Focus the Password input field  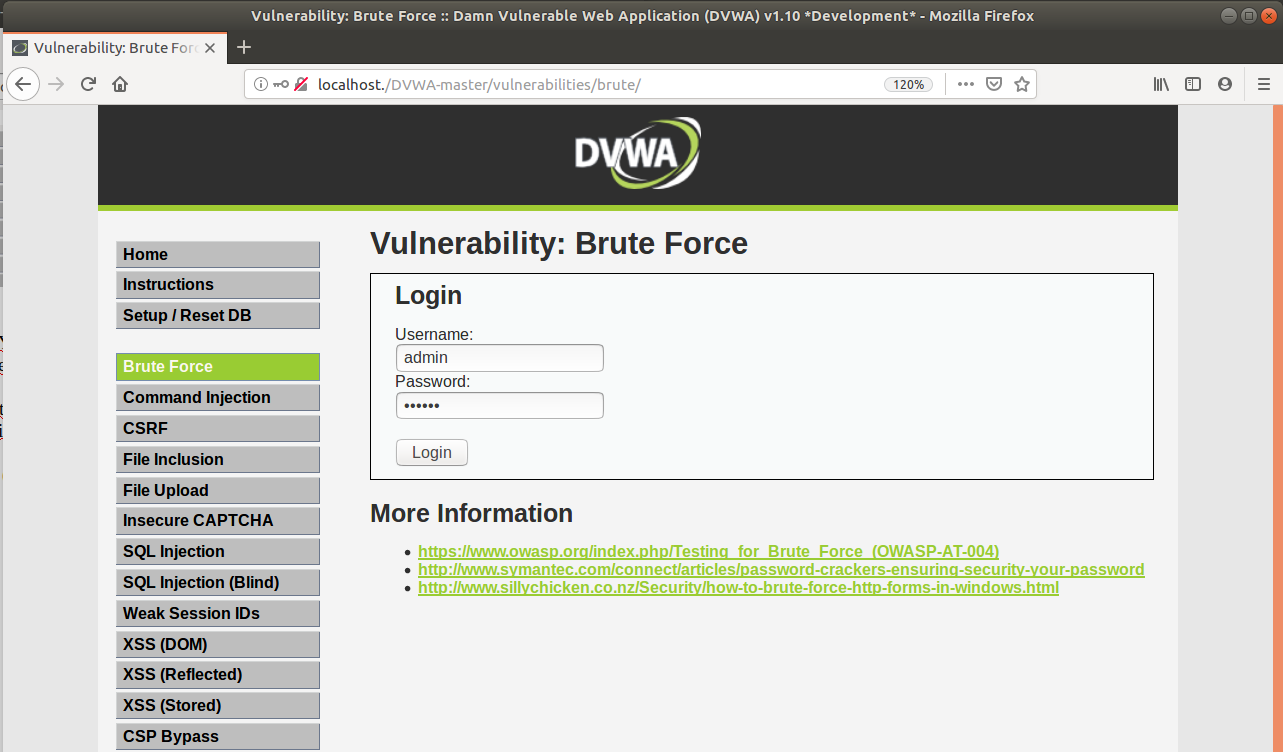point(500,405)
